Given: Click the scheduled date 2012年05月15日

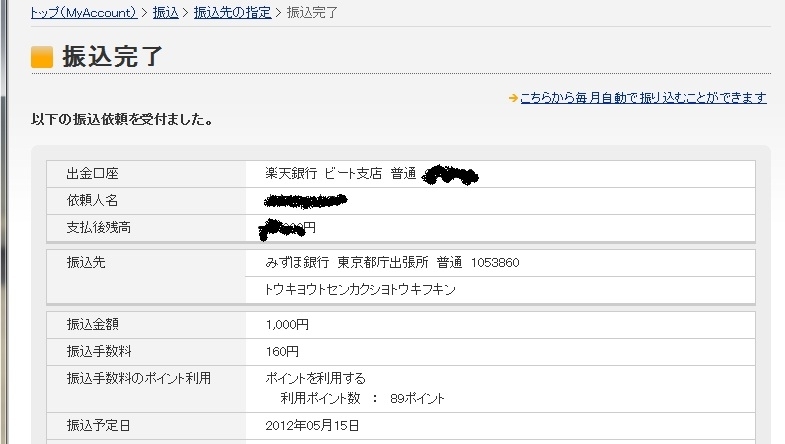Looking at the screenshot, I should (312, 426).
